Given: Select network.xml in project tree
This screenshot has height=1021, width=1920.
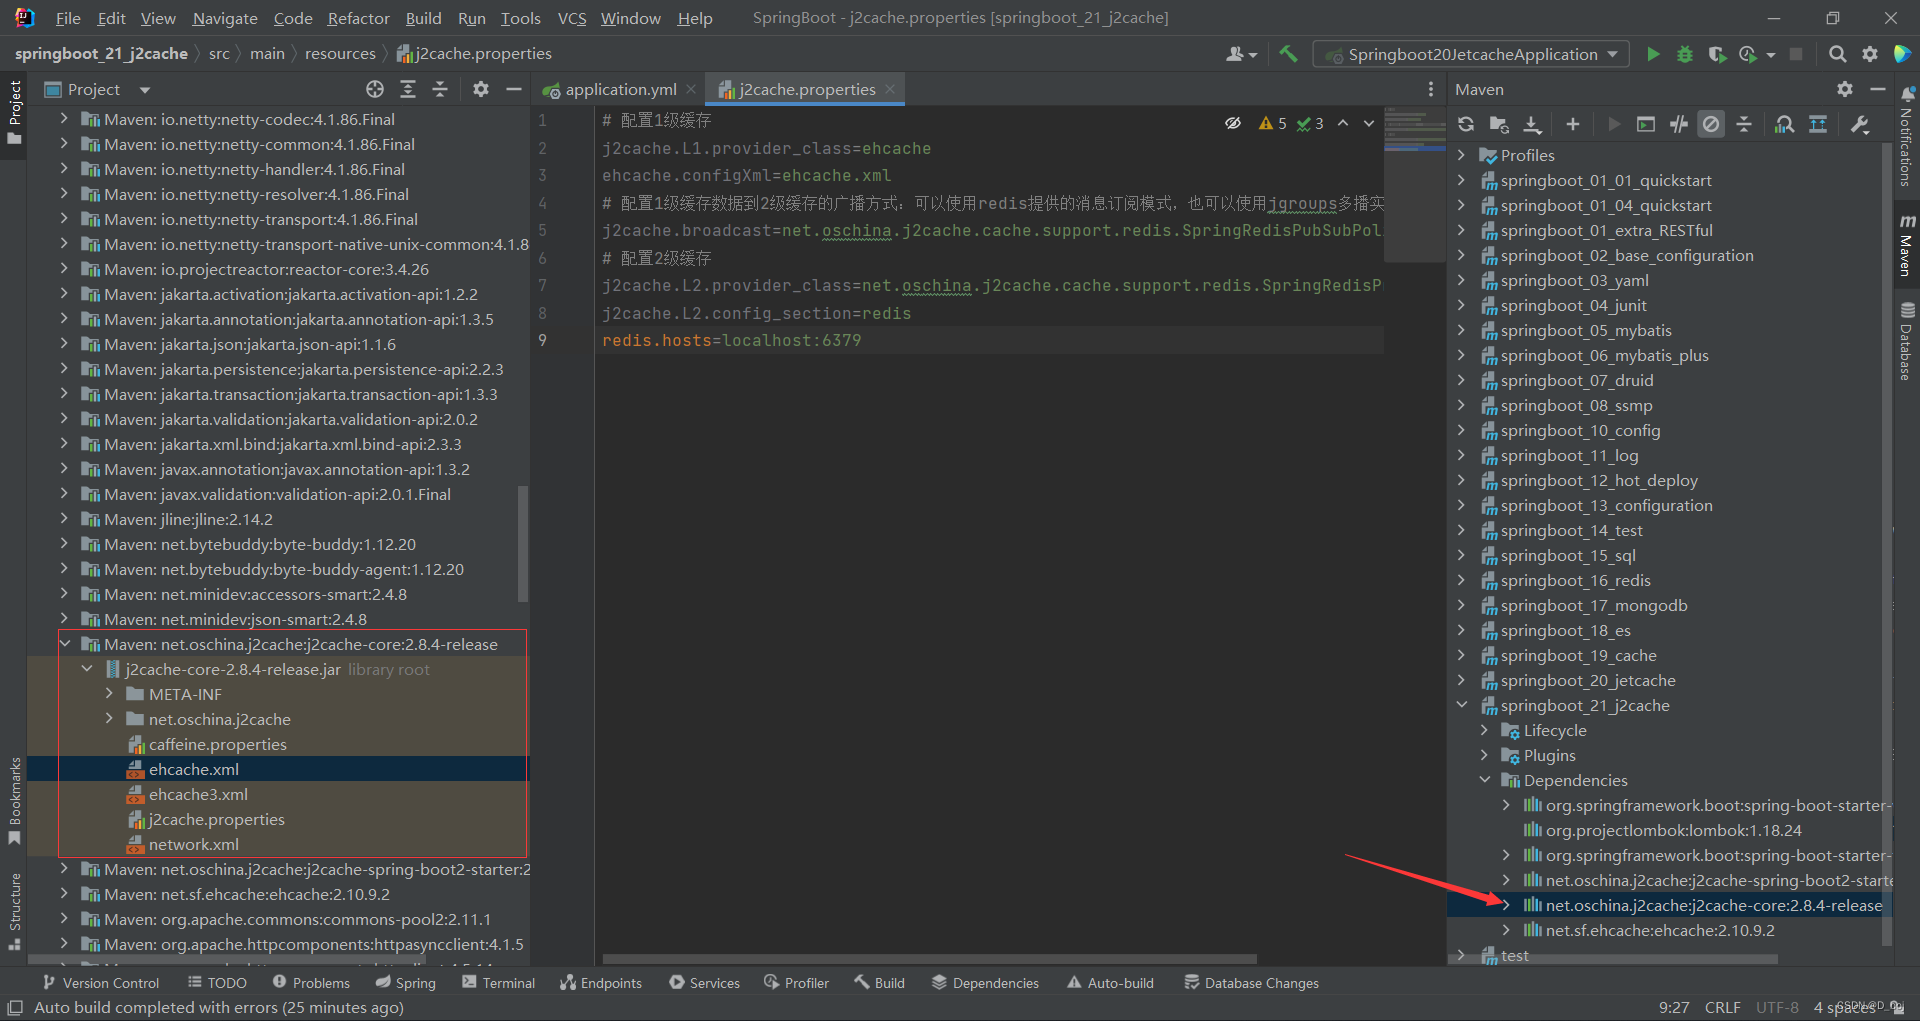Looking at the screenshot, I should pyautogui.click(x=194, y=844).
